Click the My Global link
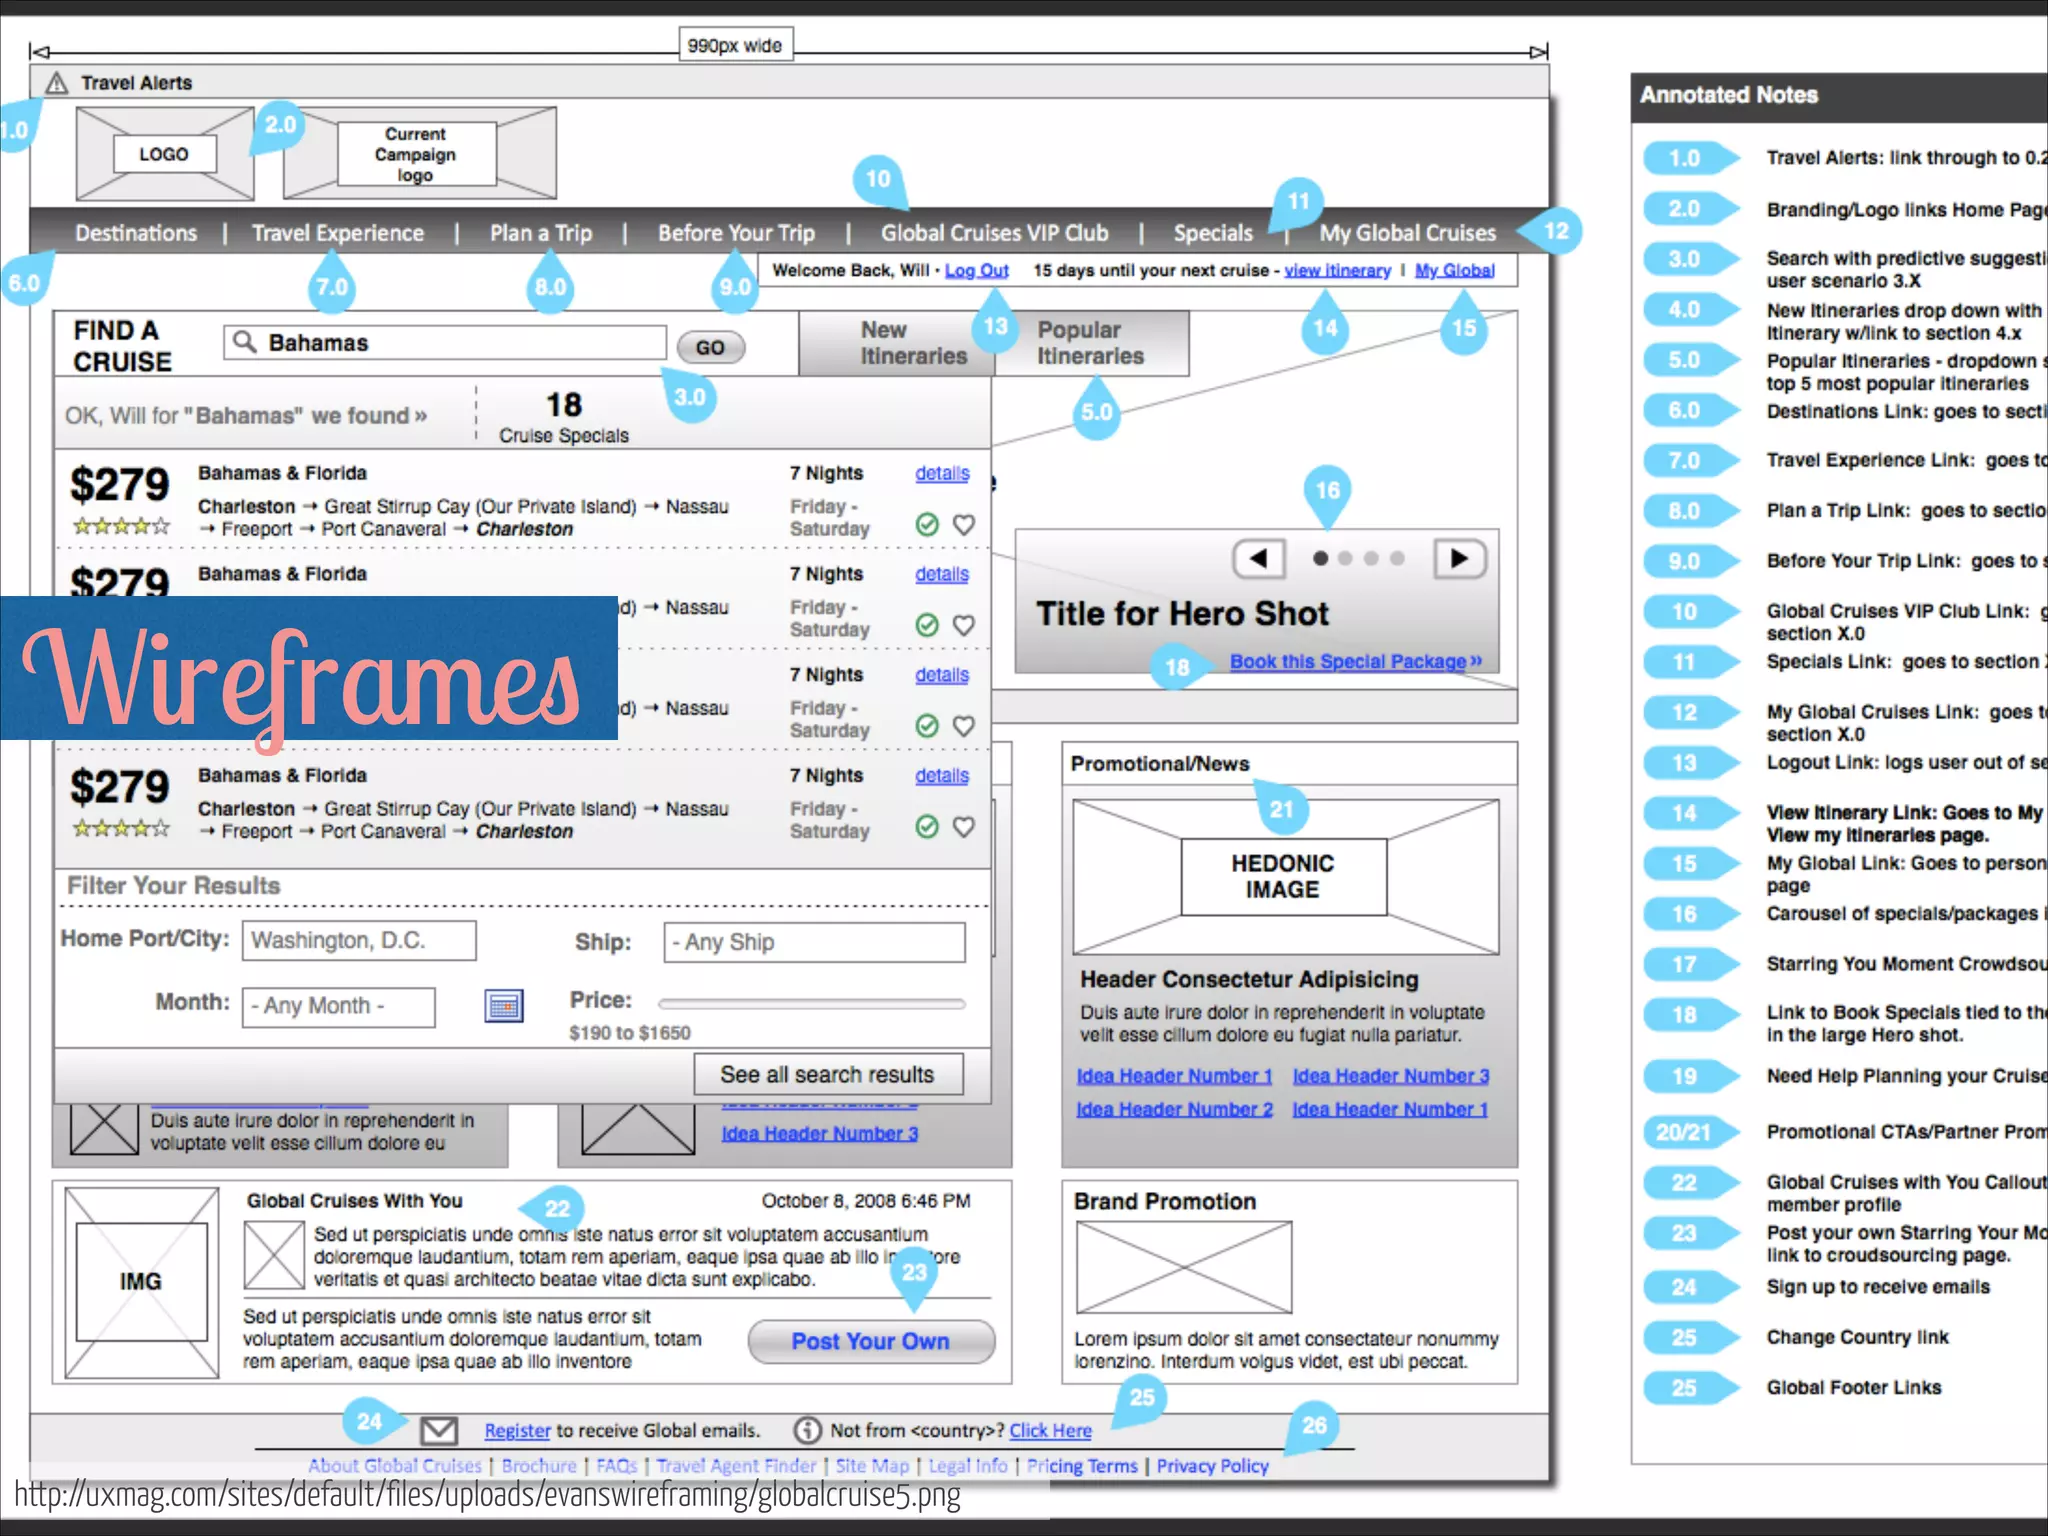This screenshot has width=2048, height=1536. pos(1455,271)
